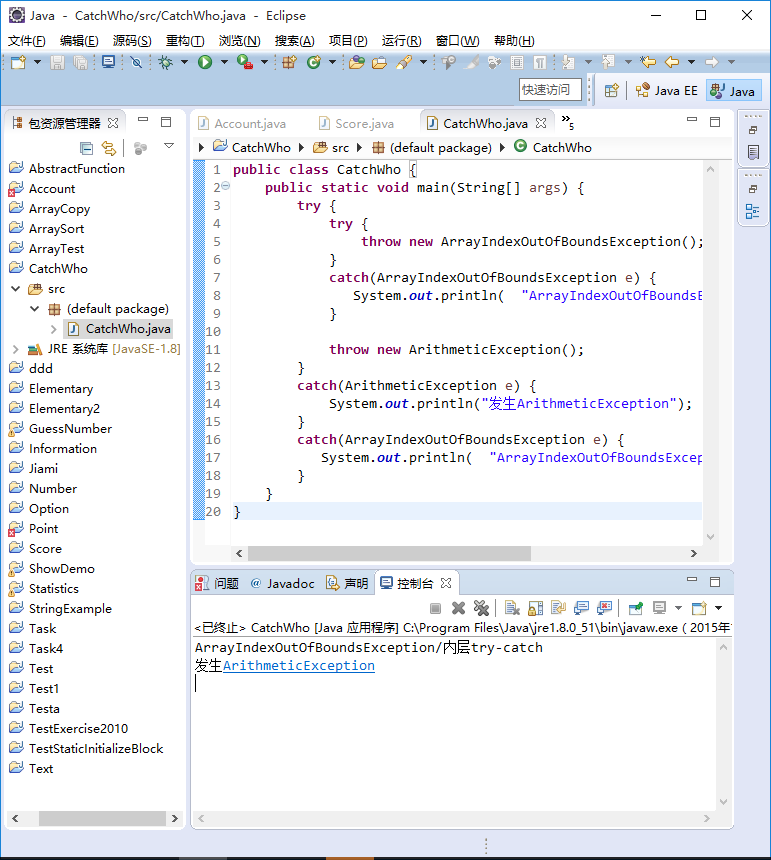Click editor horizontal scrollbar thumb
Image resolution: width=771 pixels, height=860 pixels.
point(389,553)
